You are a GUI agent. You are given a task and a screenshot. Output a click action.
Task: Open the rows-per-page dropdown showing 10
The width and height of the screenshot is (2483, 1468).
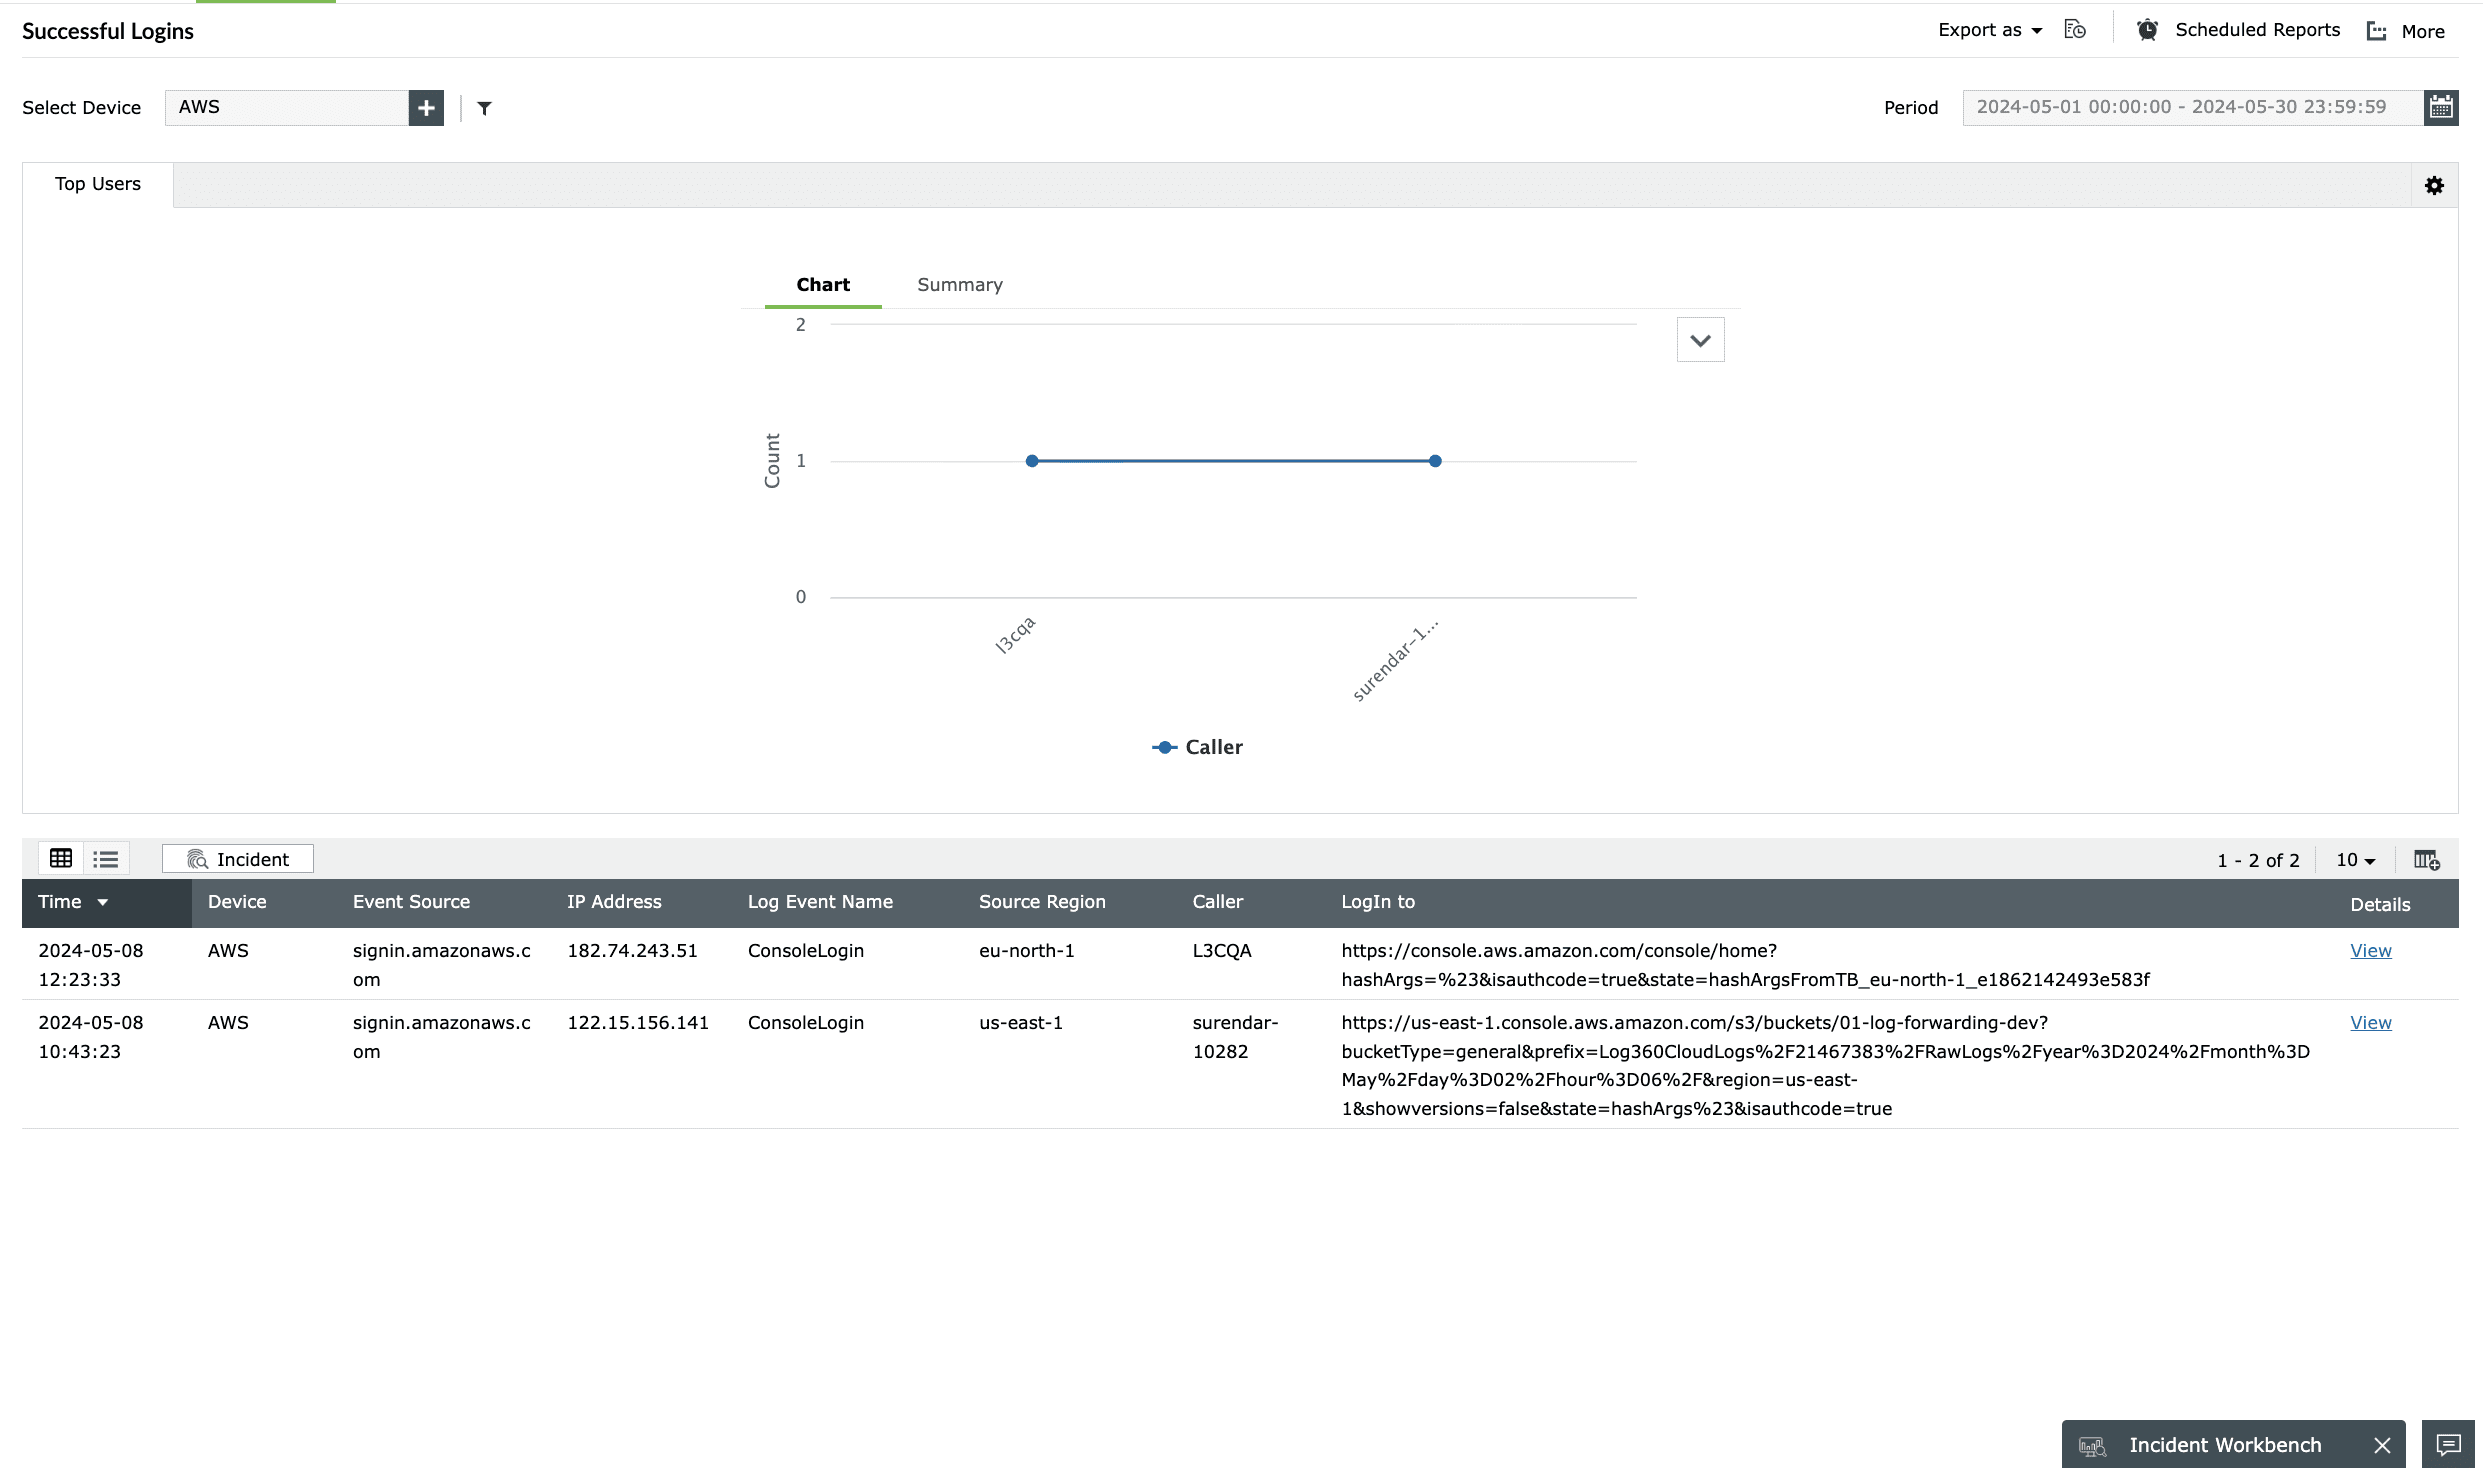(2355, 859)
